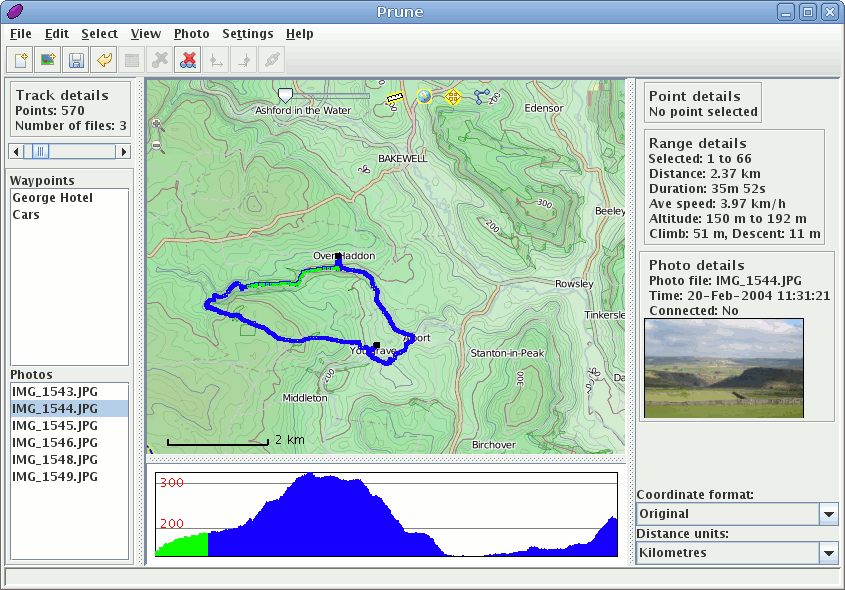
Task: Open the Coordinate format dropdown
Action: pos(828,514)
